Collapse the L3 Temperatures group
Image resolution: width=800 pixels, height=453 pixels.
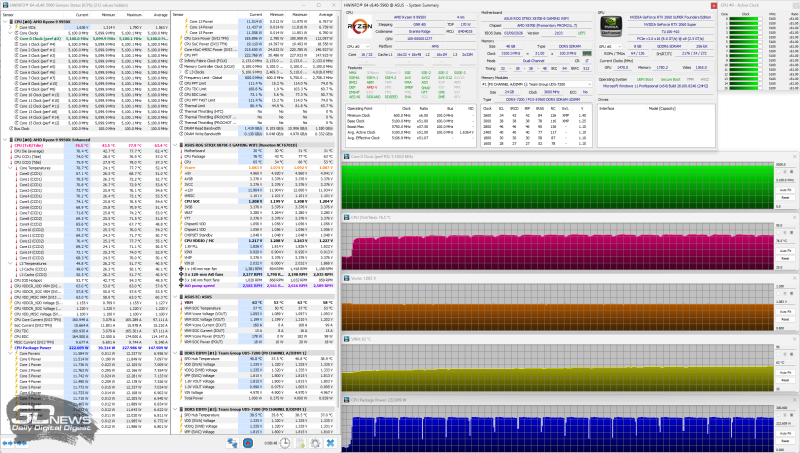(11, 263)
